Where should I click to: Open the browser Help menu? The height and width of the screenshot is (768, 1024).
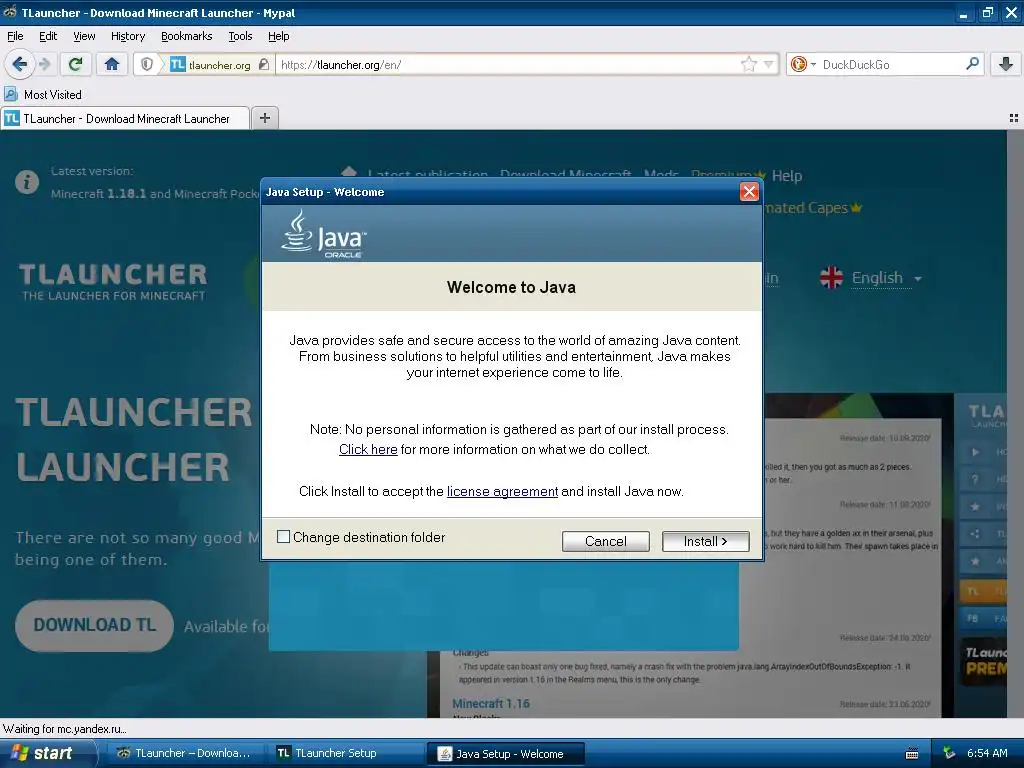point(278,36)
